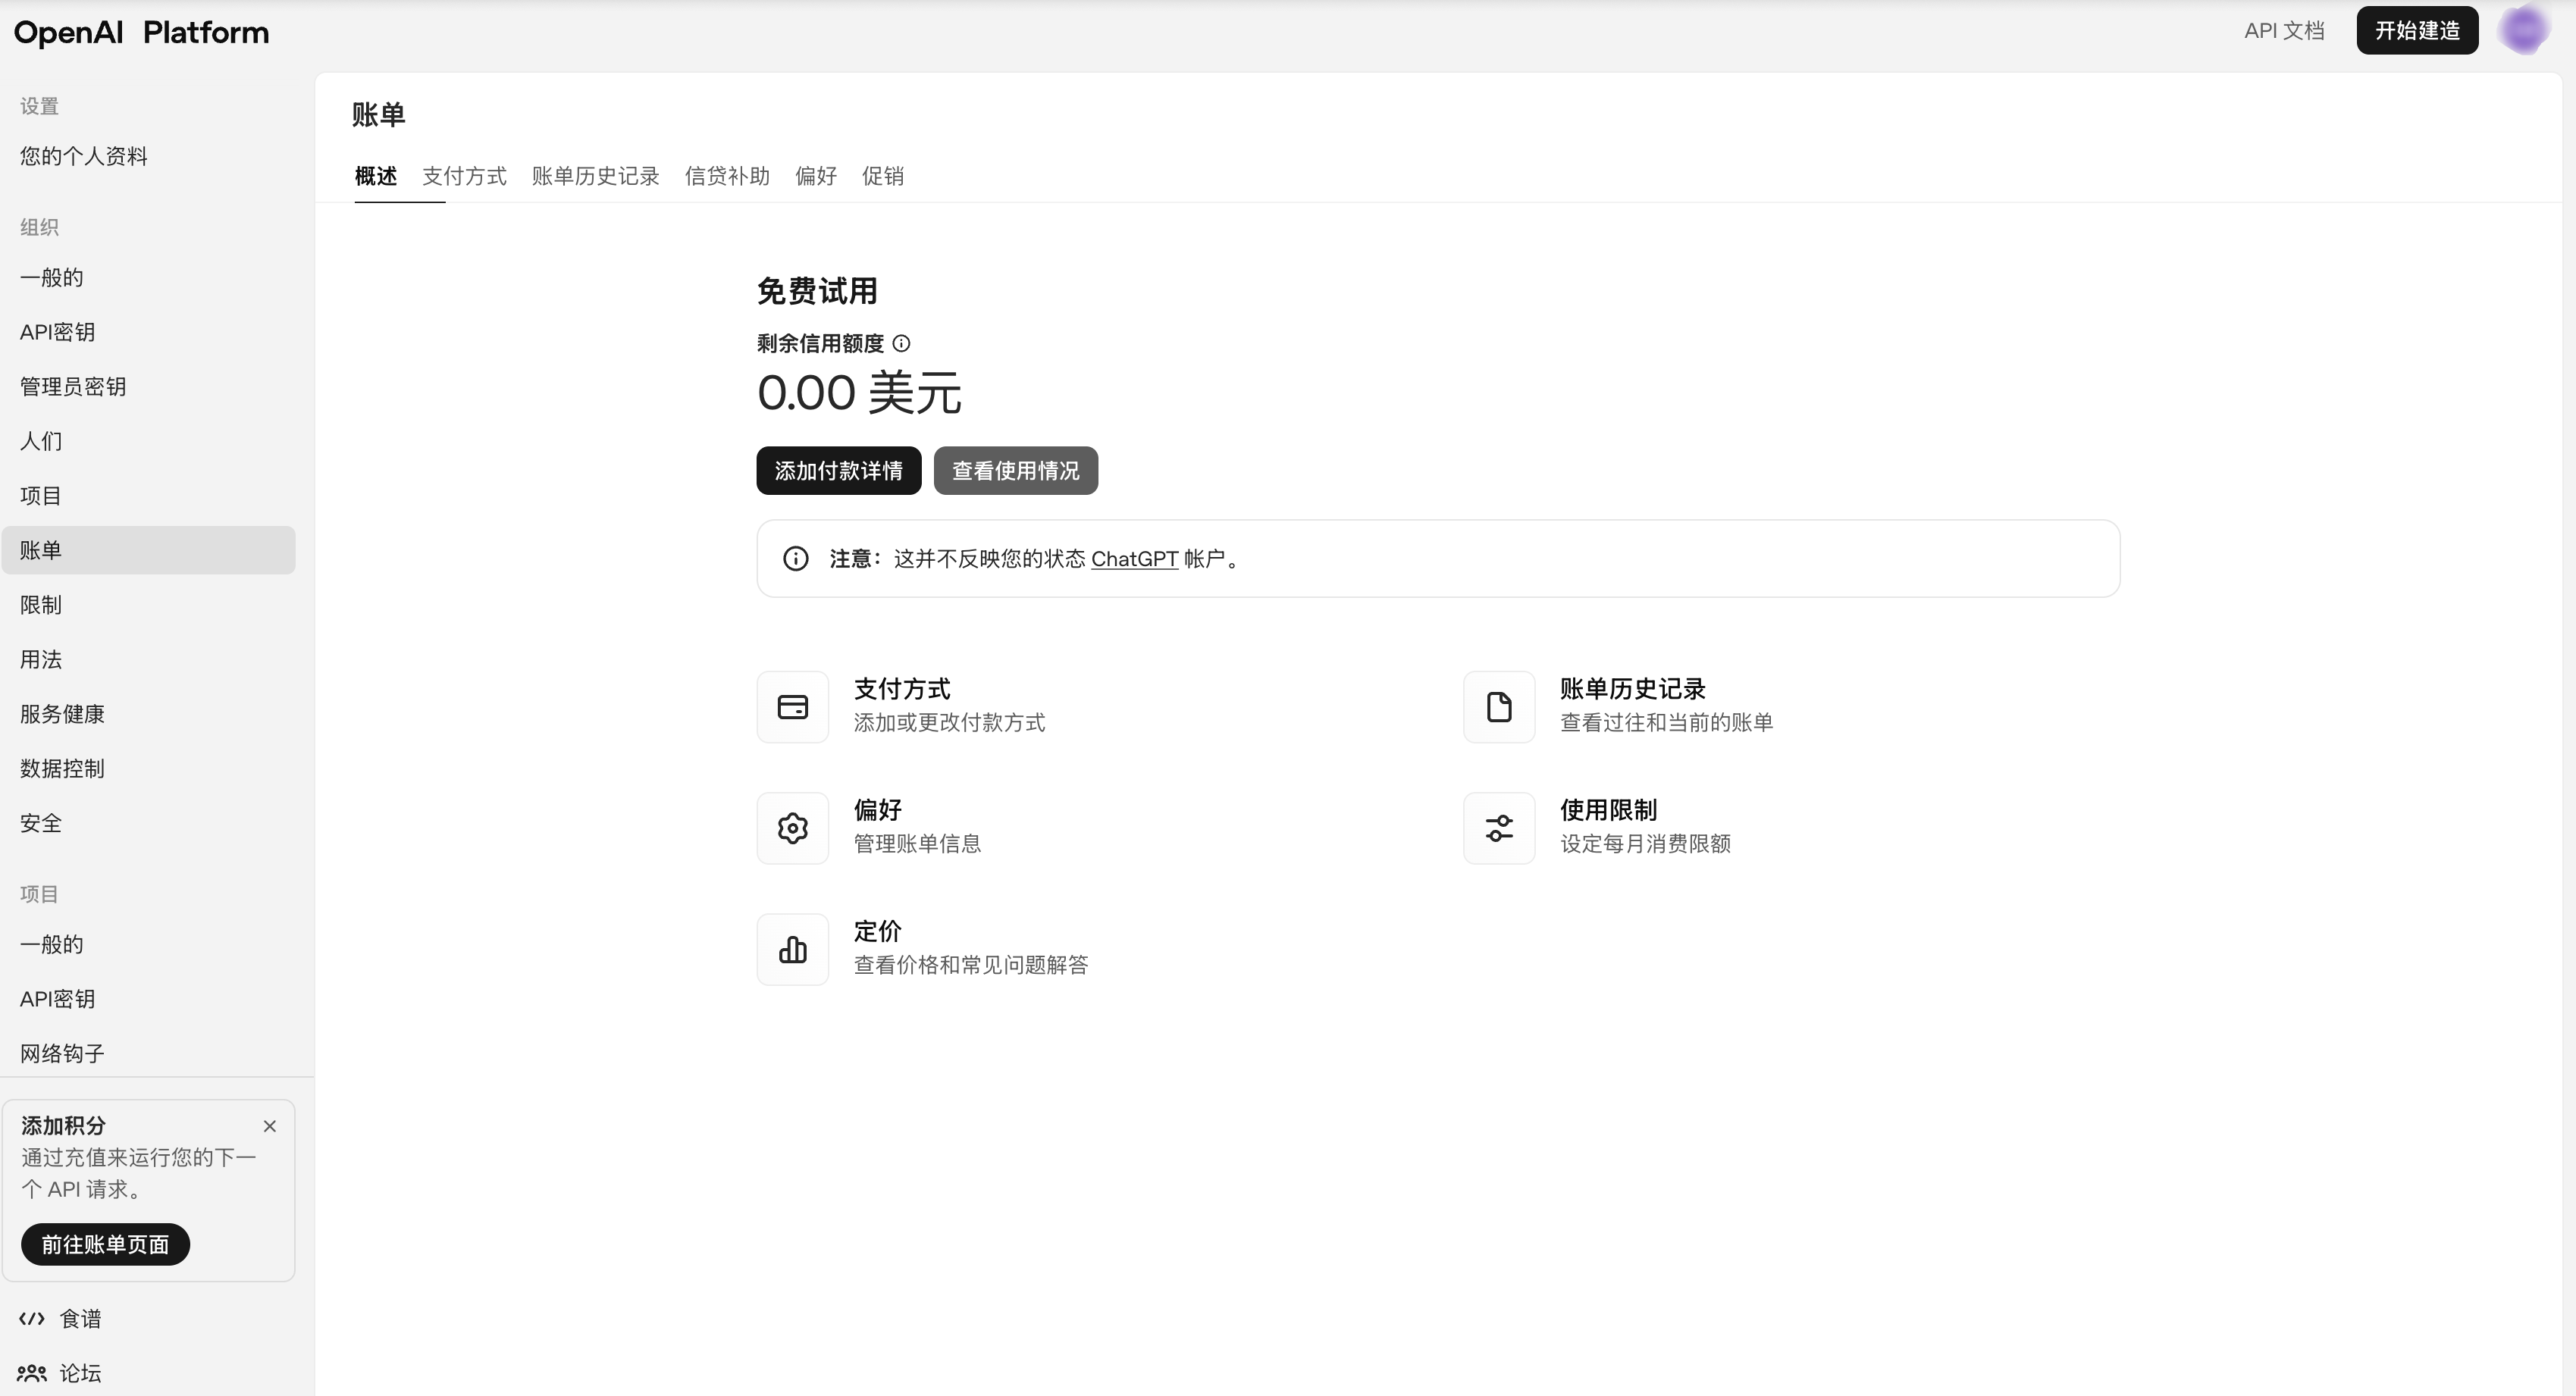选择促销标签页

(883, 176)
